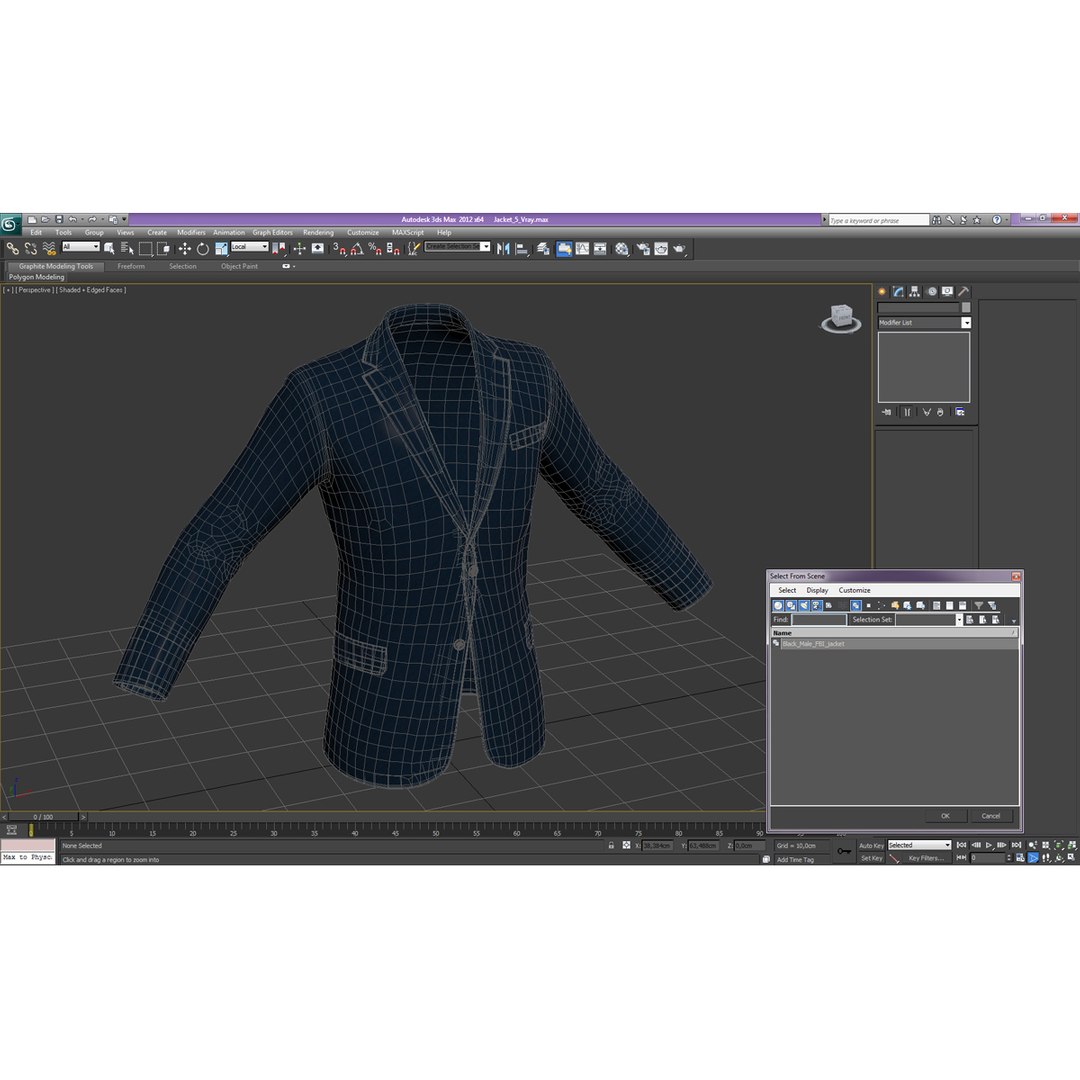Open the Utilities hammer panel tab
The width and height of the screenshot is (1080, 1080).
(x=964, y=291)
